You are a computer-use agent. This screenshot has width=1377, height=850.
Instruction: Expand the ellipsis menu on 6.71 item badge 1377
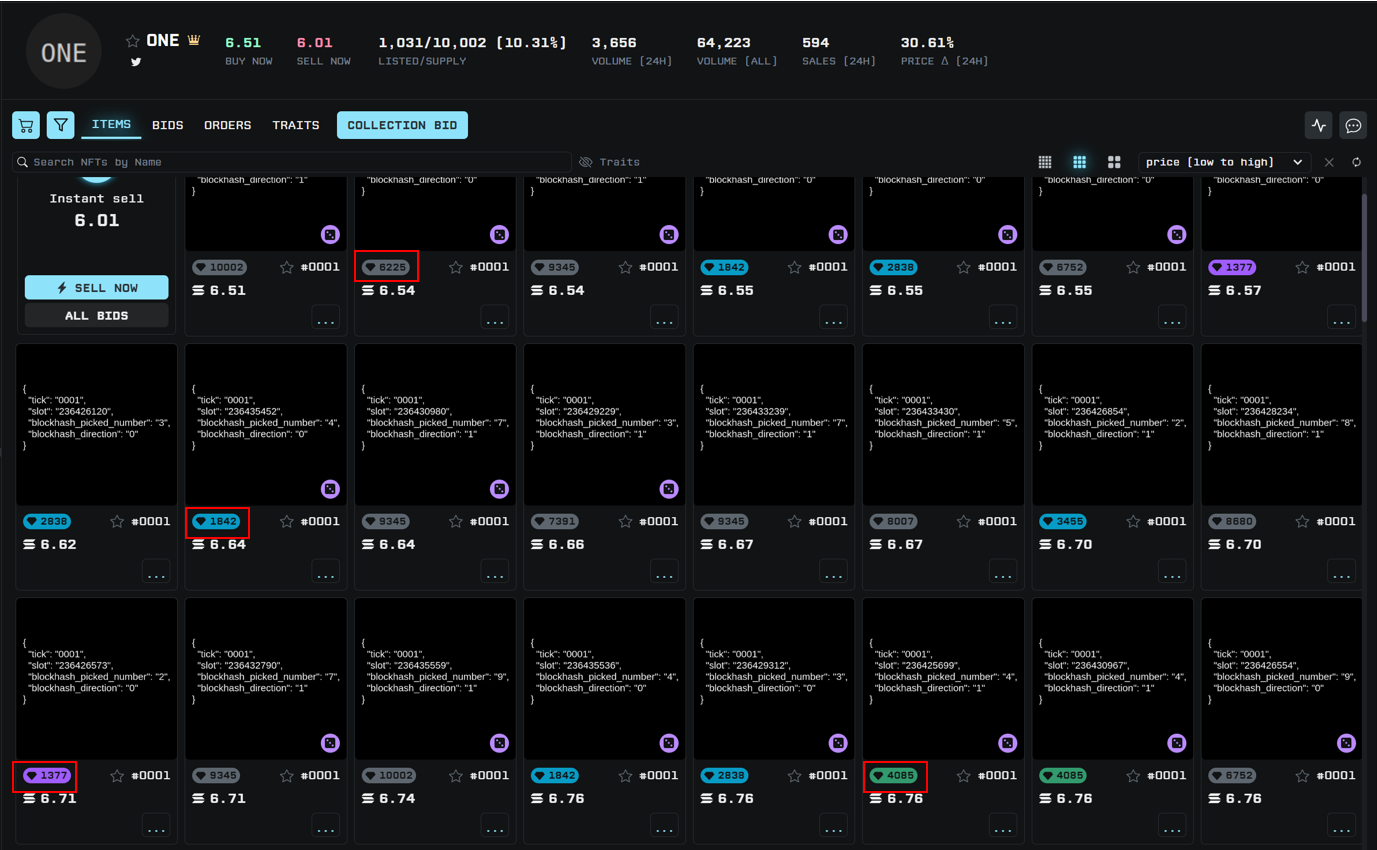[x=156, y=826]
